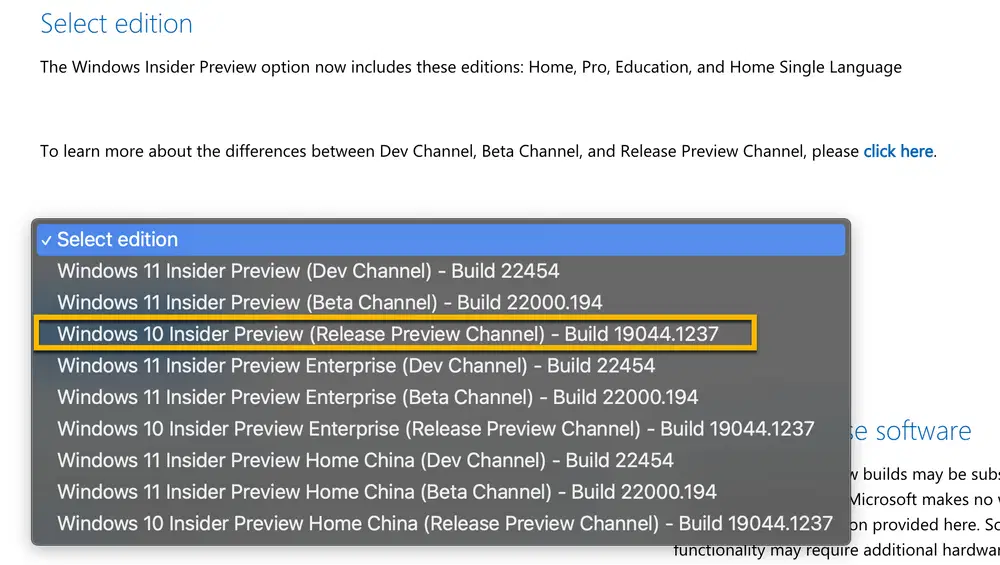Select Windows 10 Insider Preview Enterprise (Release Preview Channel)

point(441,429)
